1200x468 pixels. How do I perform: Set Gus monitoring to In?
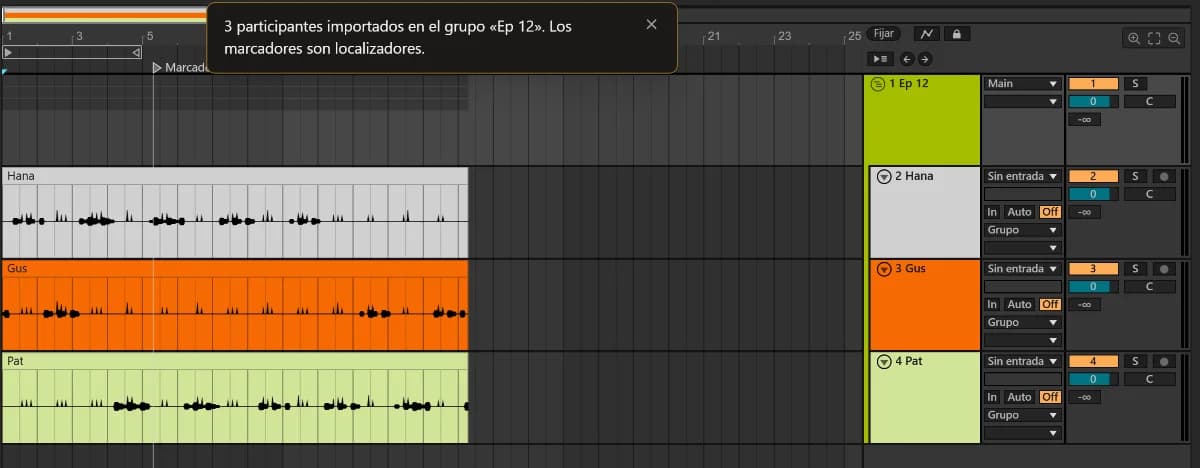(992, 304)
